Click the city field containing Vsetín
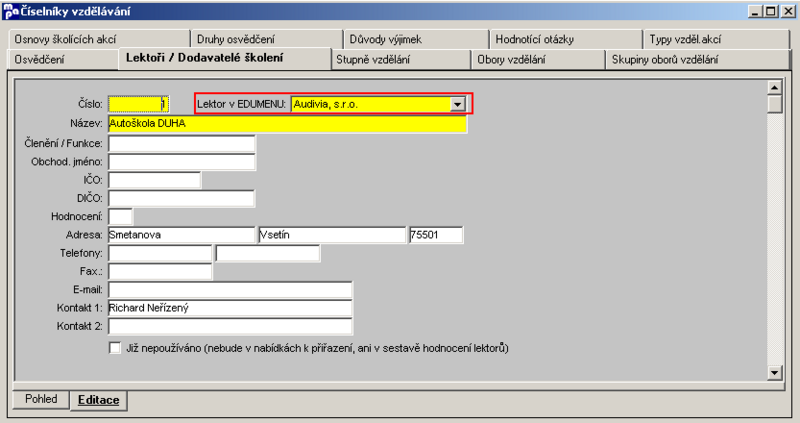This screenshot has height=423, width=800. click(332, 235)
